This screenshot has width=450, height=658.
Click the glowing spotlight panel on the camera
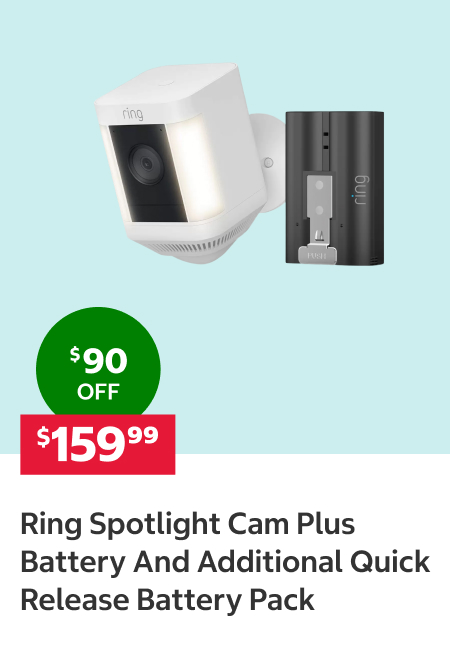tap(194, 167)
